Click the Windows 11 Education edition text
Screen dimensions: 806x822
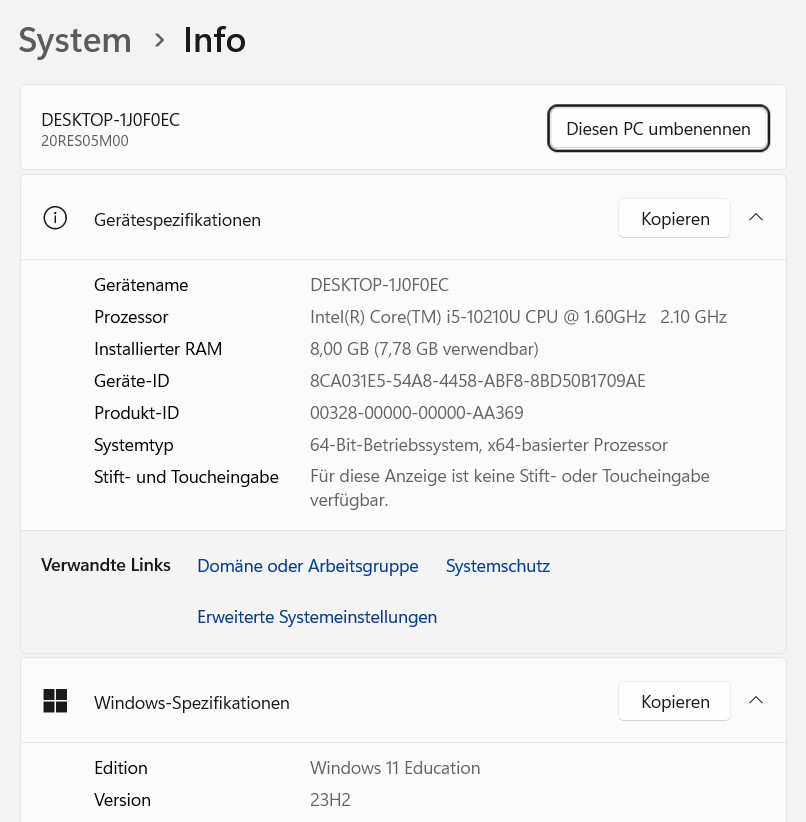(x=395, y=768)
